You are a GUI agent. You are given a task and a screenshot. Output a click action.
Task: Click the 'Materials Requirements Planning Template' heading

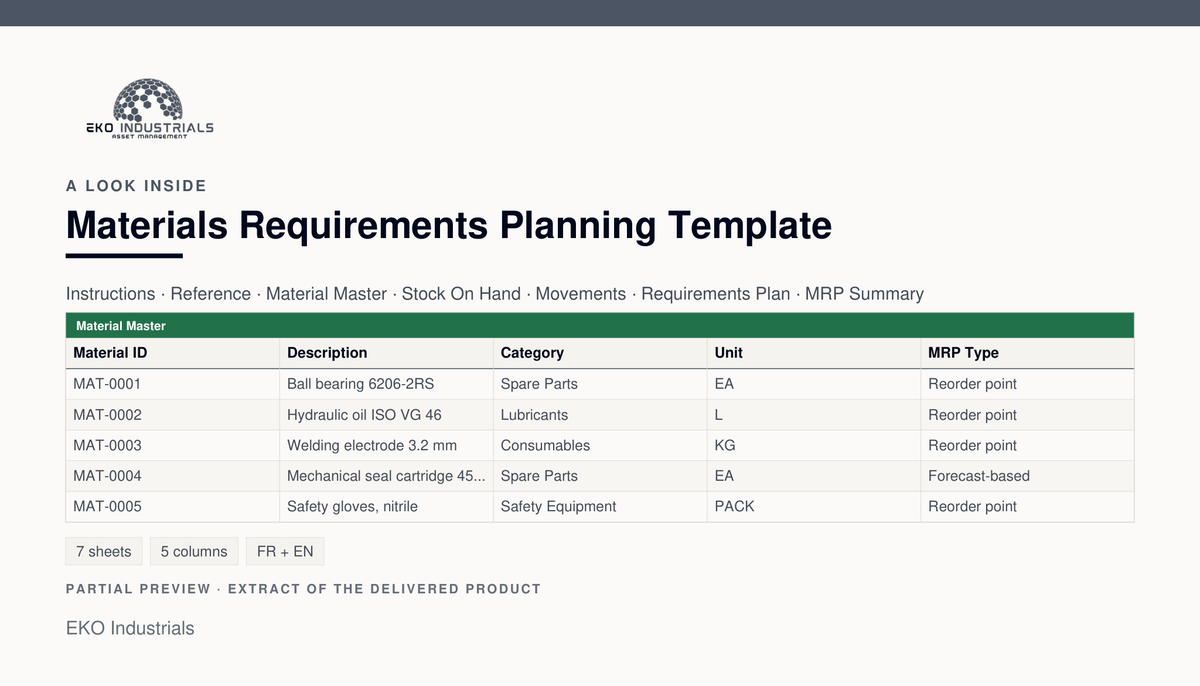[449, 225]
